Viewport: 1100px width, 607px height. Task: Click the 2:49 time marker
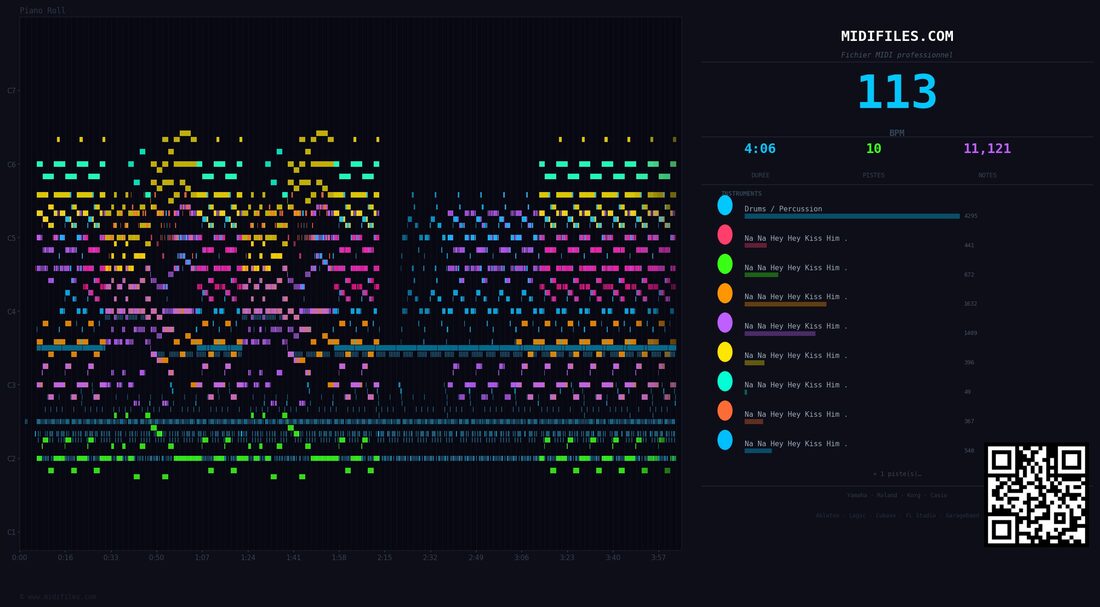[x=476, y=558]
